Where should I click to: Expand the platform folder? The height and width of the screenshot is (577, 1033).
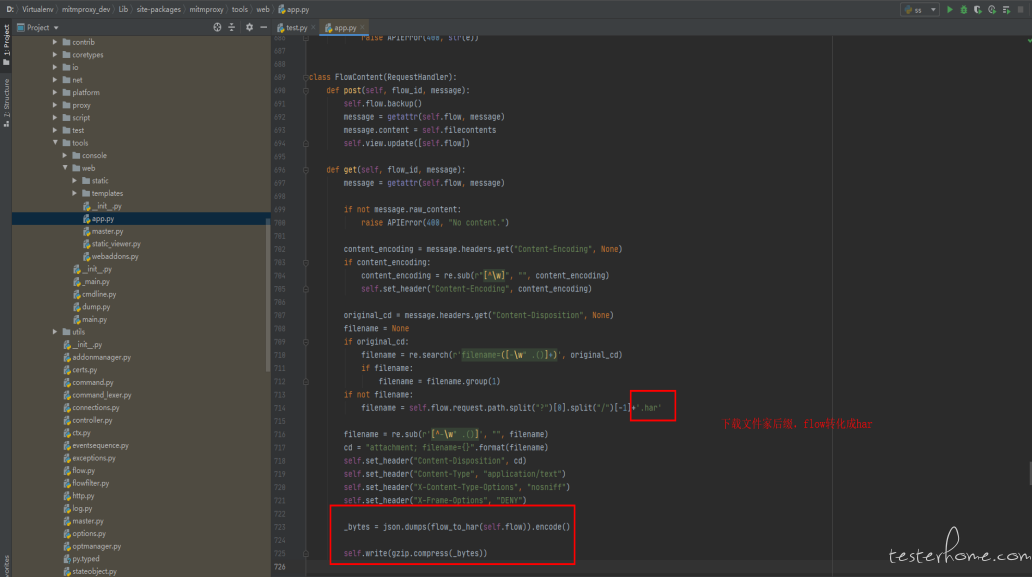coord(55,92)
